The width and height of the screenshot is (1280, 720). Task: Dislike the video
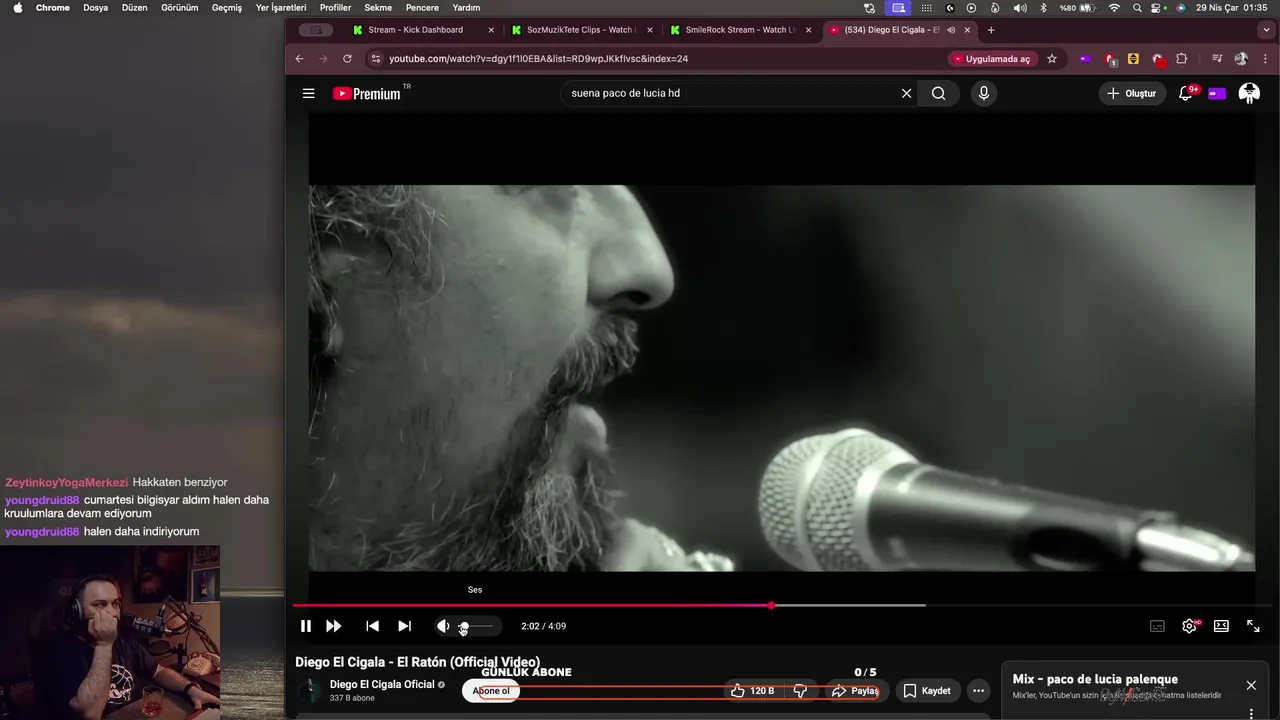[x=800, y=691]
